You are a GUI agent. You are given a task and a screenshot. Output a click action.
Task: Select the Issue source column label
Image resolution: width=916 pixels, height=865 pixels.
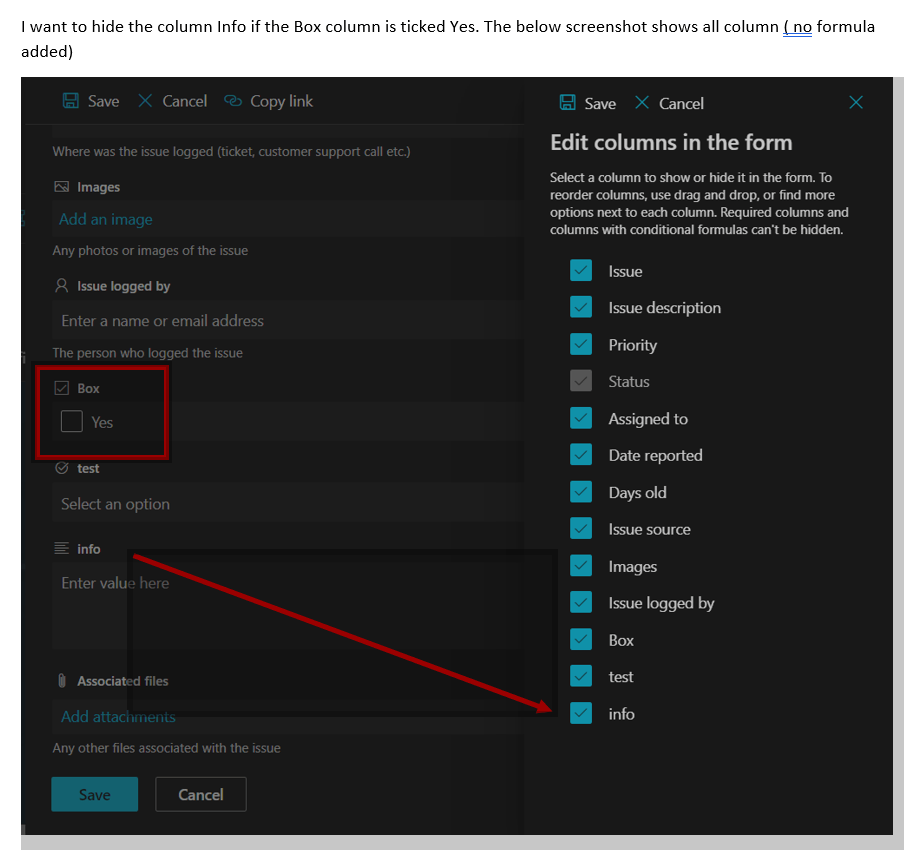(650, 529)
